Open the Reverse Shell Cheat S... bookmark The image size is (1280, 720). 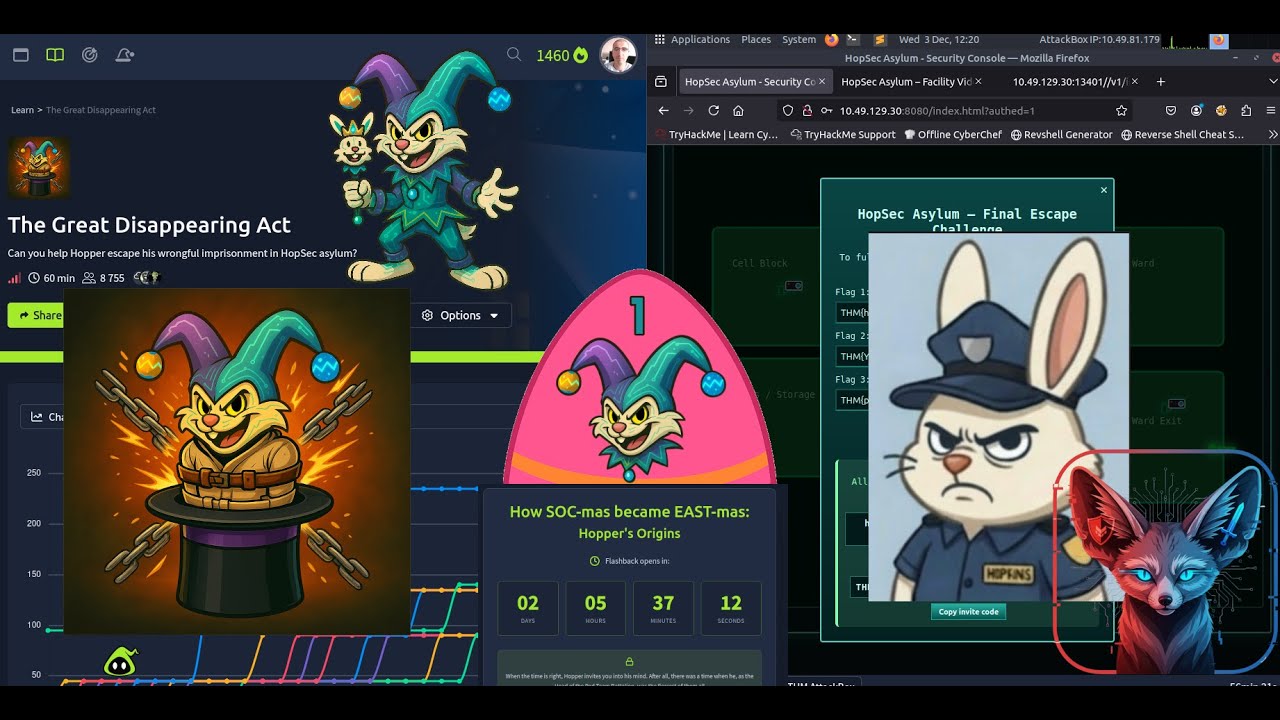click(1182, 134)
